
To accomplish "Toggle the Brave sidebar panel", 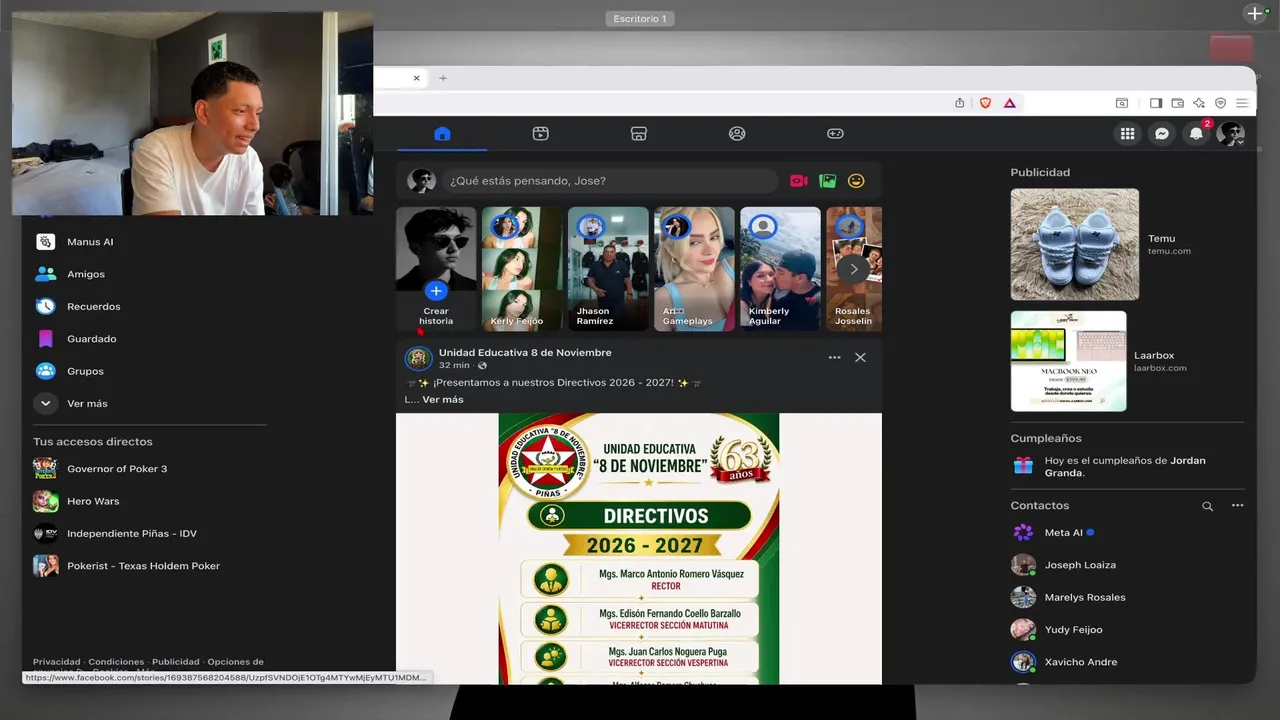I will click(x=1156, y=102).
